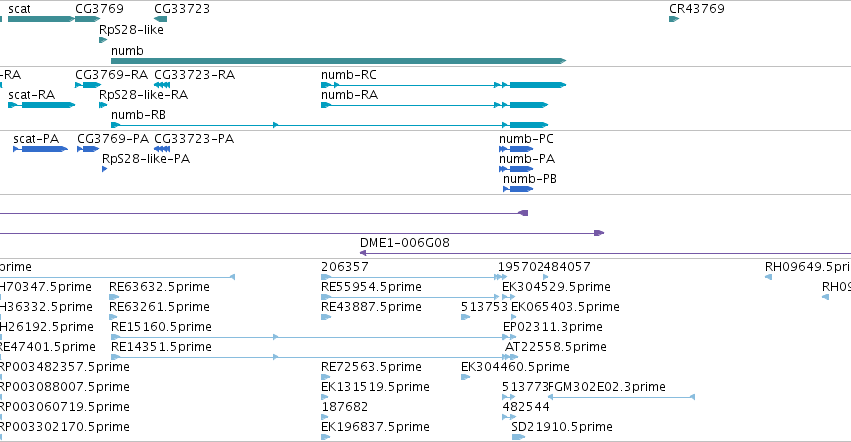Click the EK196837.5prime EST label
The height and width of the screenshot is (442, 851).
375,427
